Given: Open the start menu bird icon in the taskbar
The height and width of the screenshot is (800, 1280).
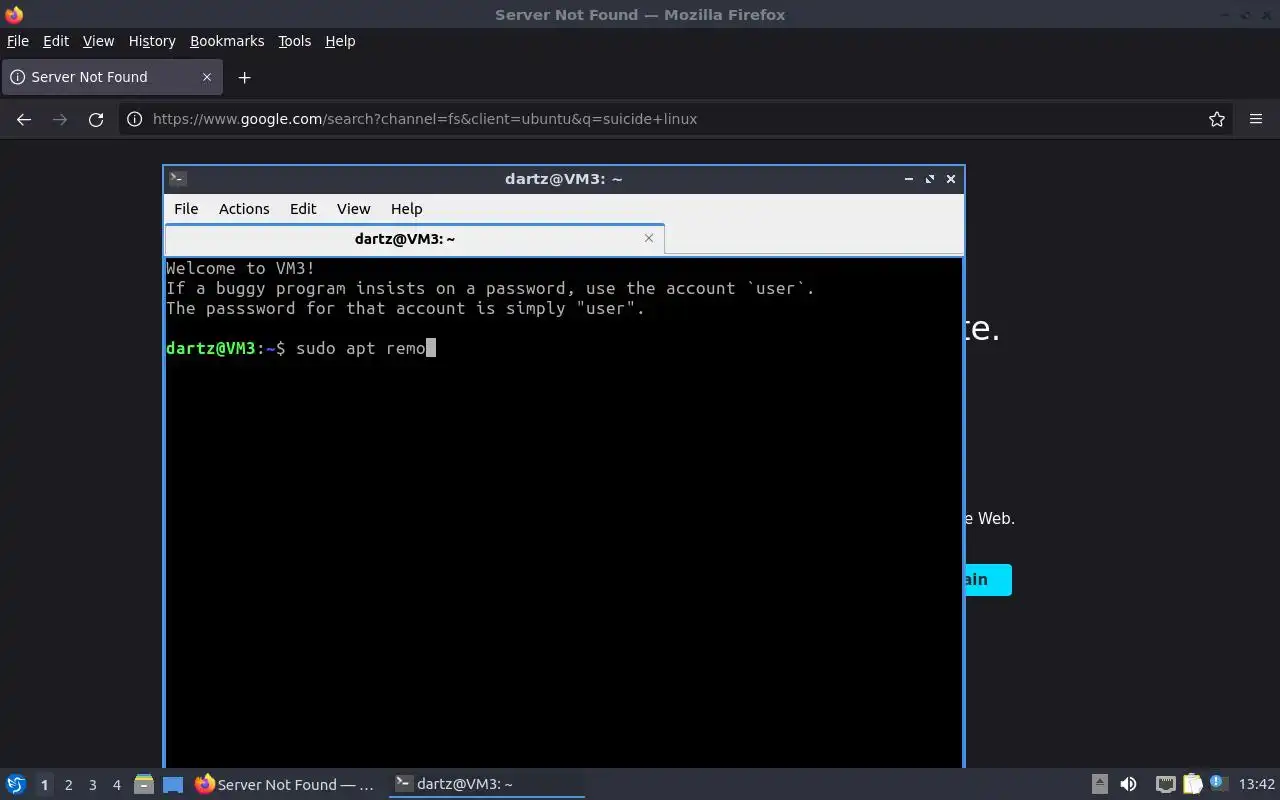Looking at the screenshot, I should [x=16, y=785].
